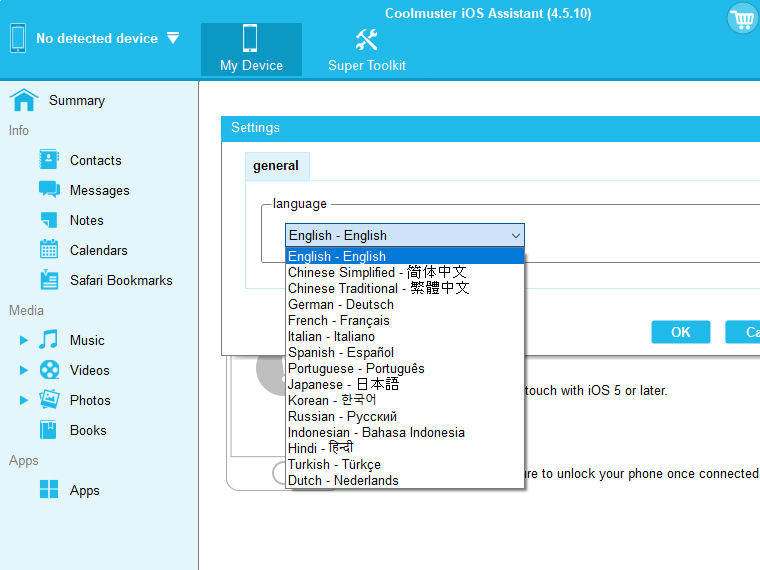
Task: Open Notes in the sidebar
Action: (x=86, y=220)
